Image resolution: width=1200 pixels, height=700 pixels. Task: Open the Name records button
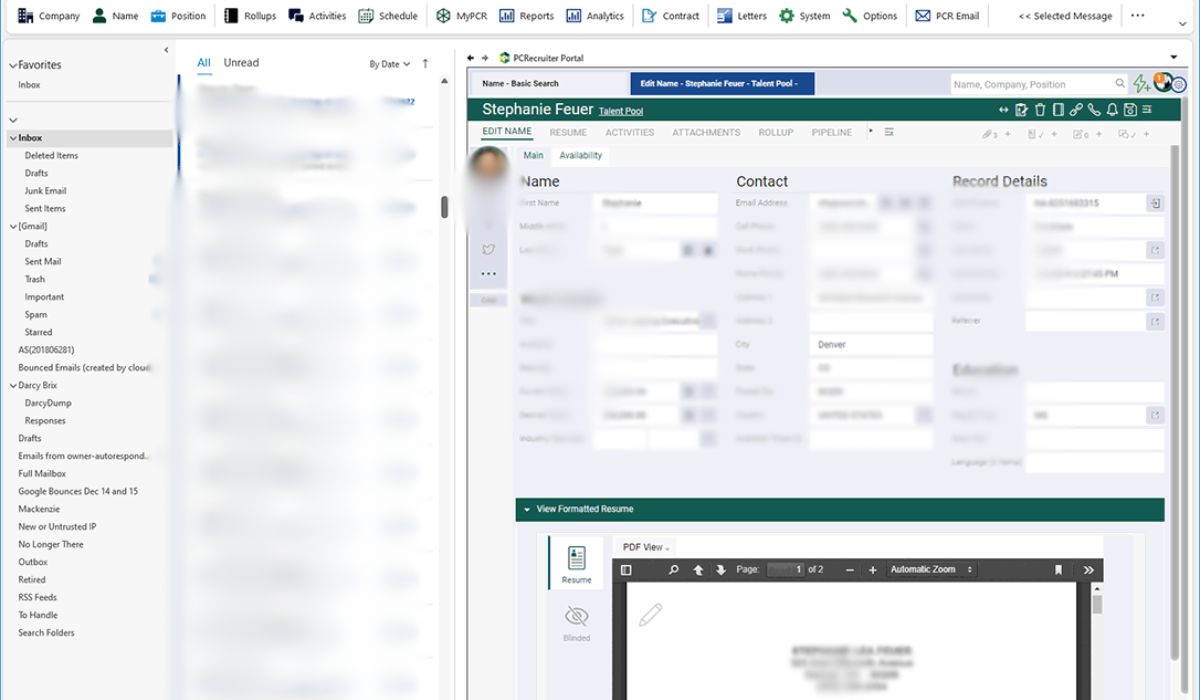[x=115, y=16]
